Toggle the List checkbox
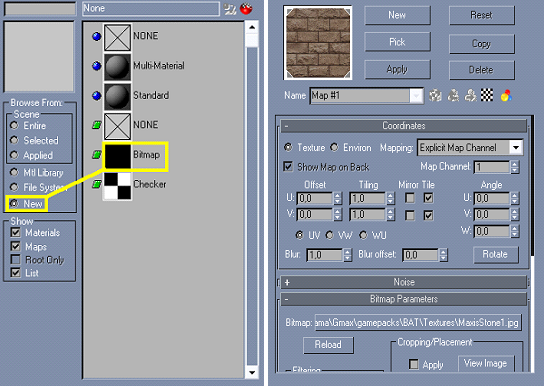 tap(16, 273)
